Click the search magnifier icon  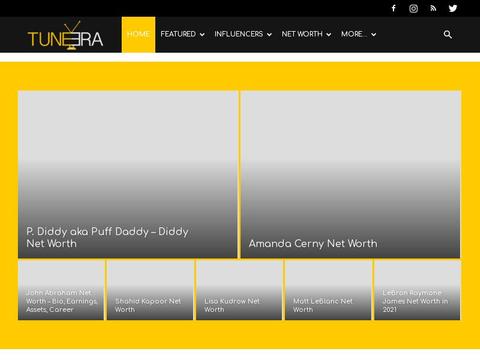click(x=448, y=34)
